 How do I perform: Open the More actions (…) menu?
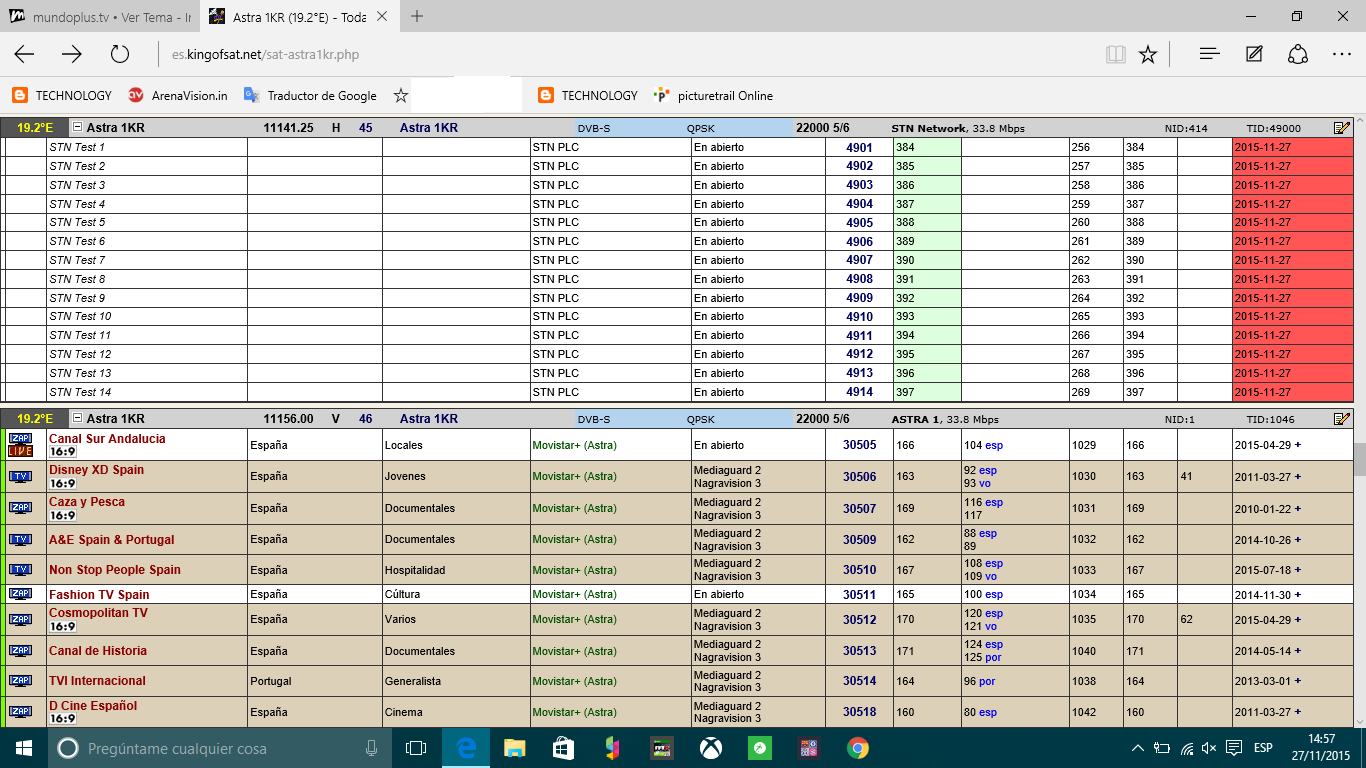pyautogui.click(x=1342, y=55)
